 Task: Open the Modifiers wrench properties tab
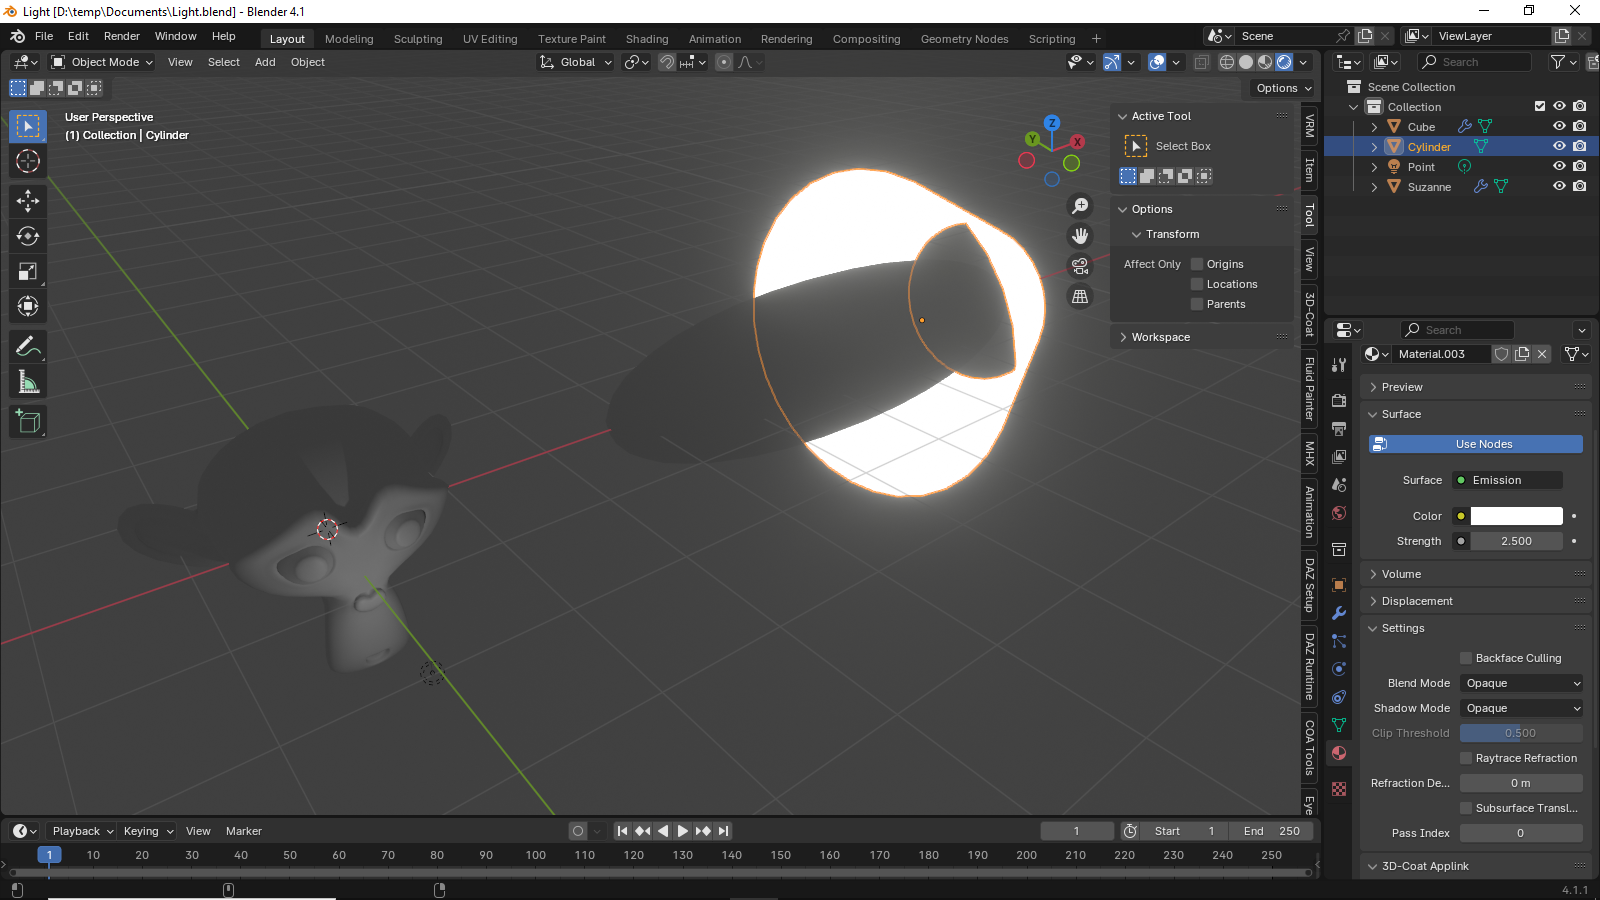click(x=1339, y=613)
